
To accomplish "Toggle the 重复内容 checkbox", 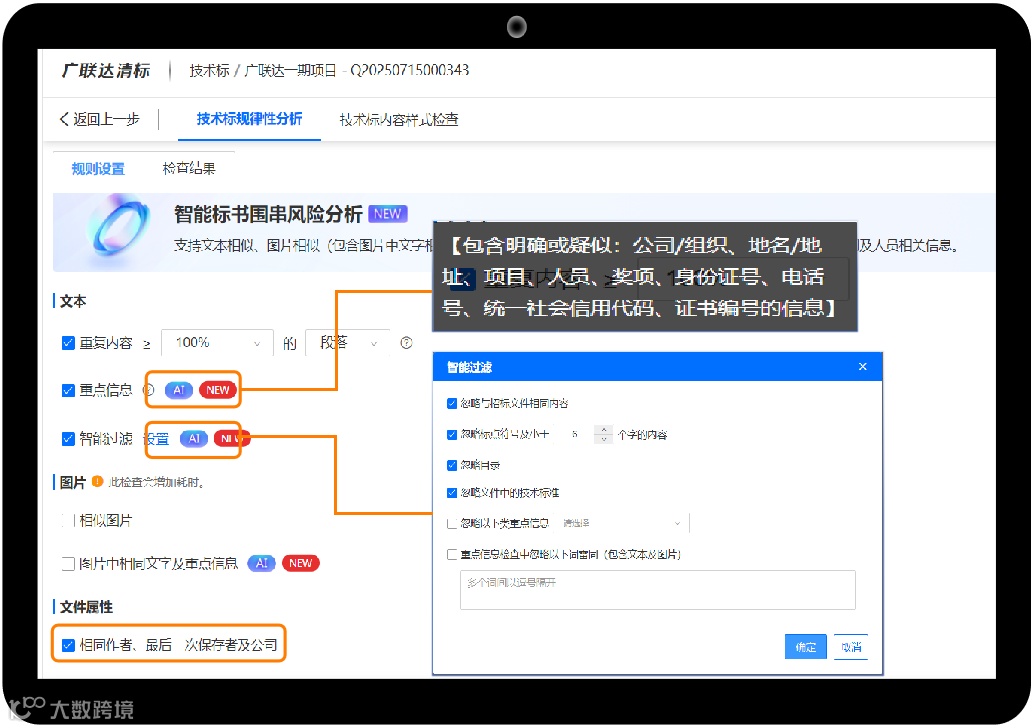I will [68, 343].
